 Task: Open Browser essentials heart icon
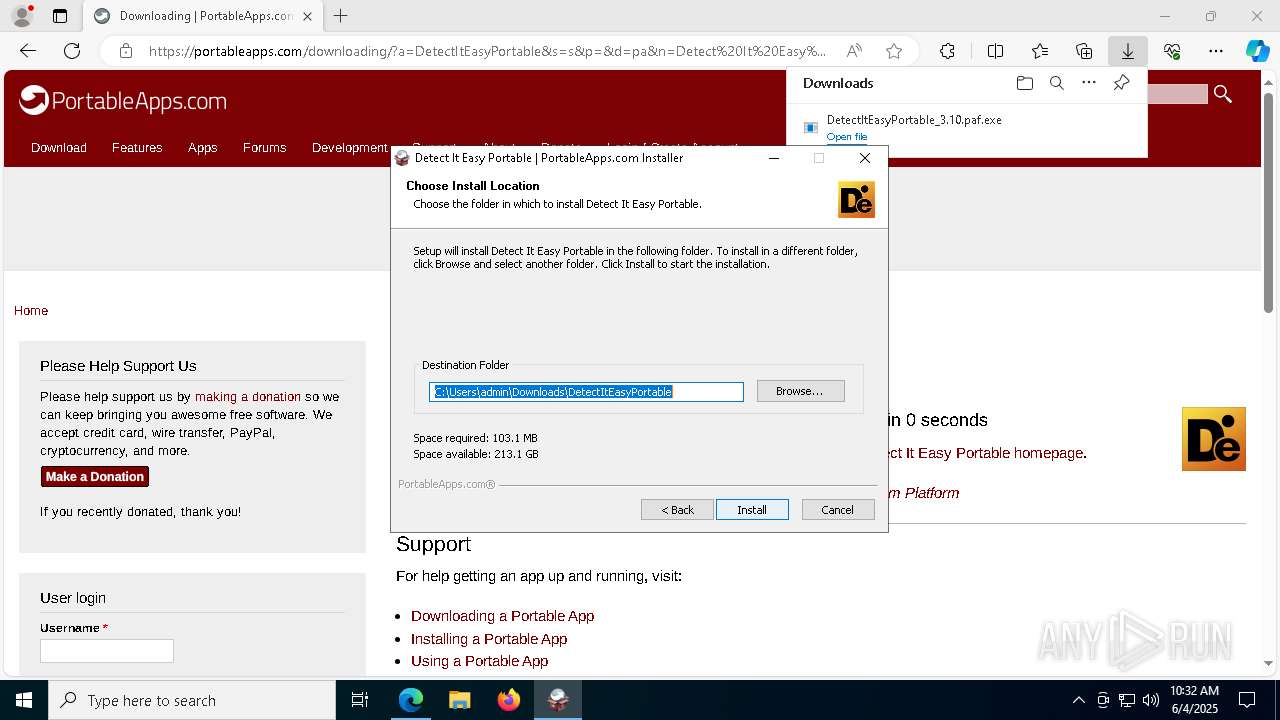1172,51
